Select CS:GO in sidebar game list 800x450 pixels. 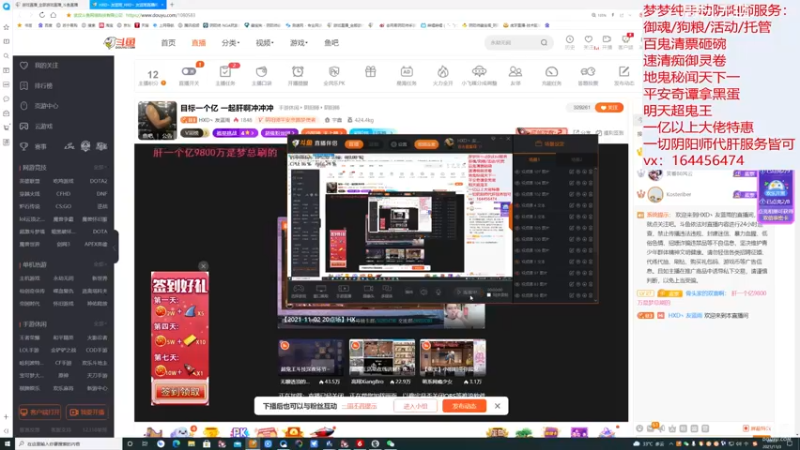tap(63, 207)
